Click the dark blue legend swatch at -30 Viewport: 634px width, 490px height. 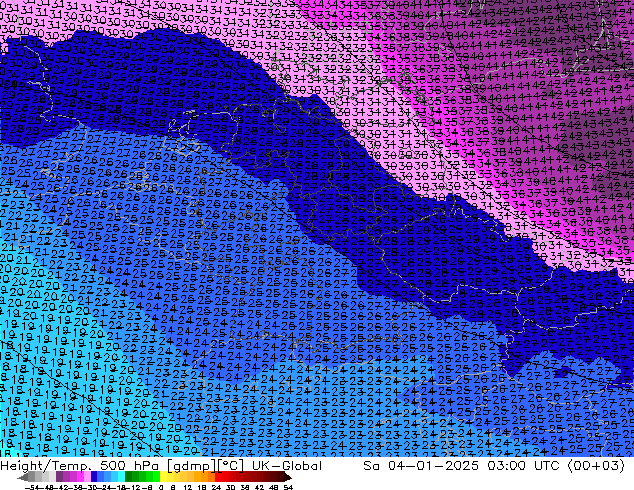coord(94,477)
